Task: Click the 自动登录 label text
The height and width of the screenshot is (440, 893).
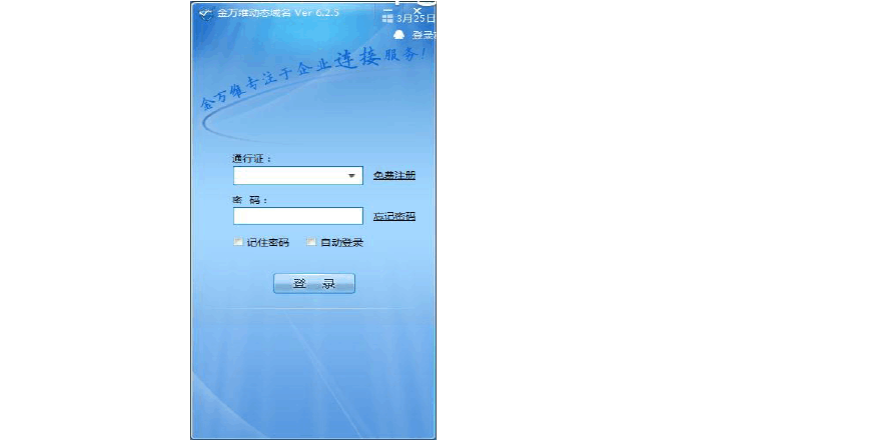Action: 342,243
